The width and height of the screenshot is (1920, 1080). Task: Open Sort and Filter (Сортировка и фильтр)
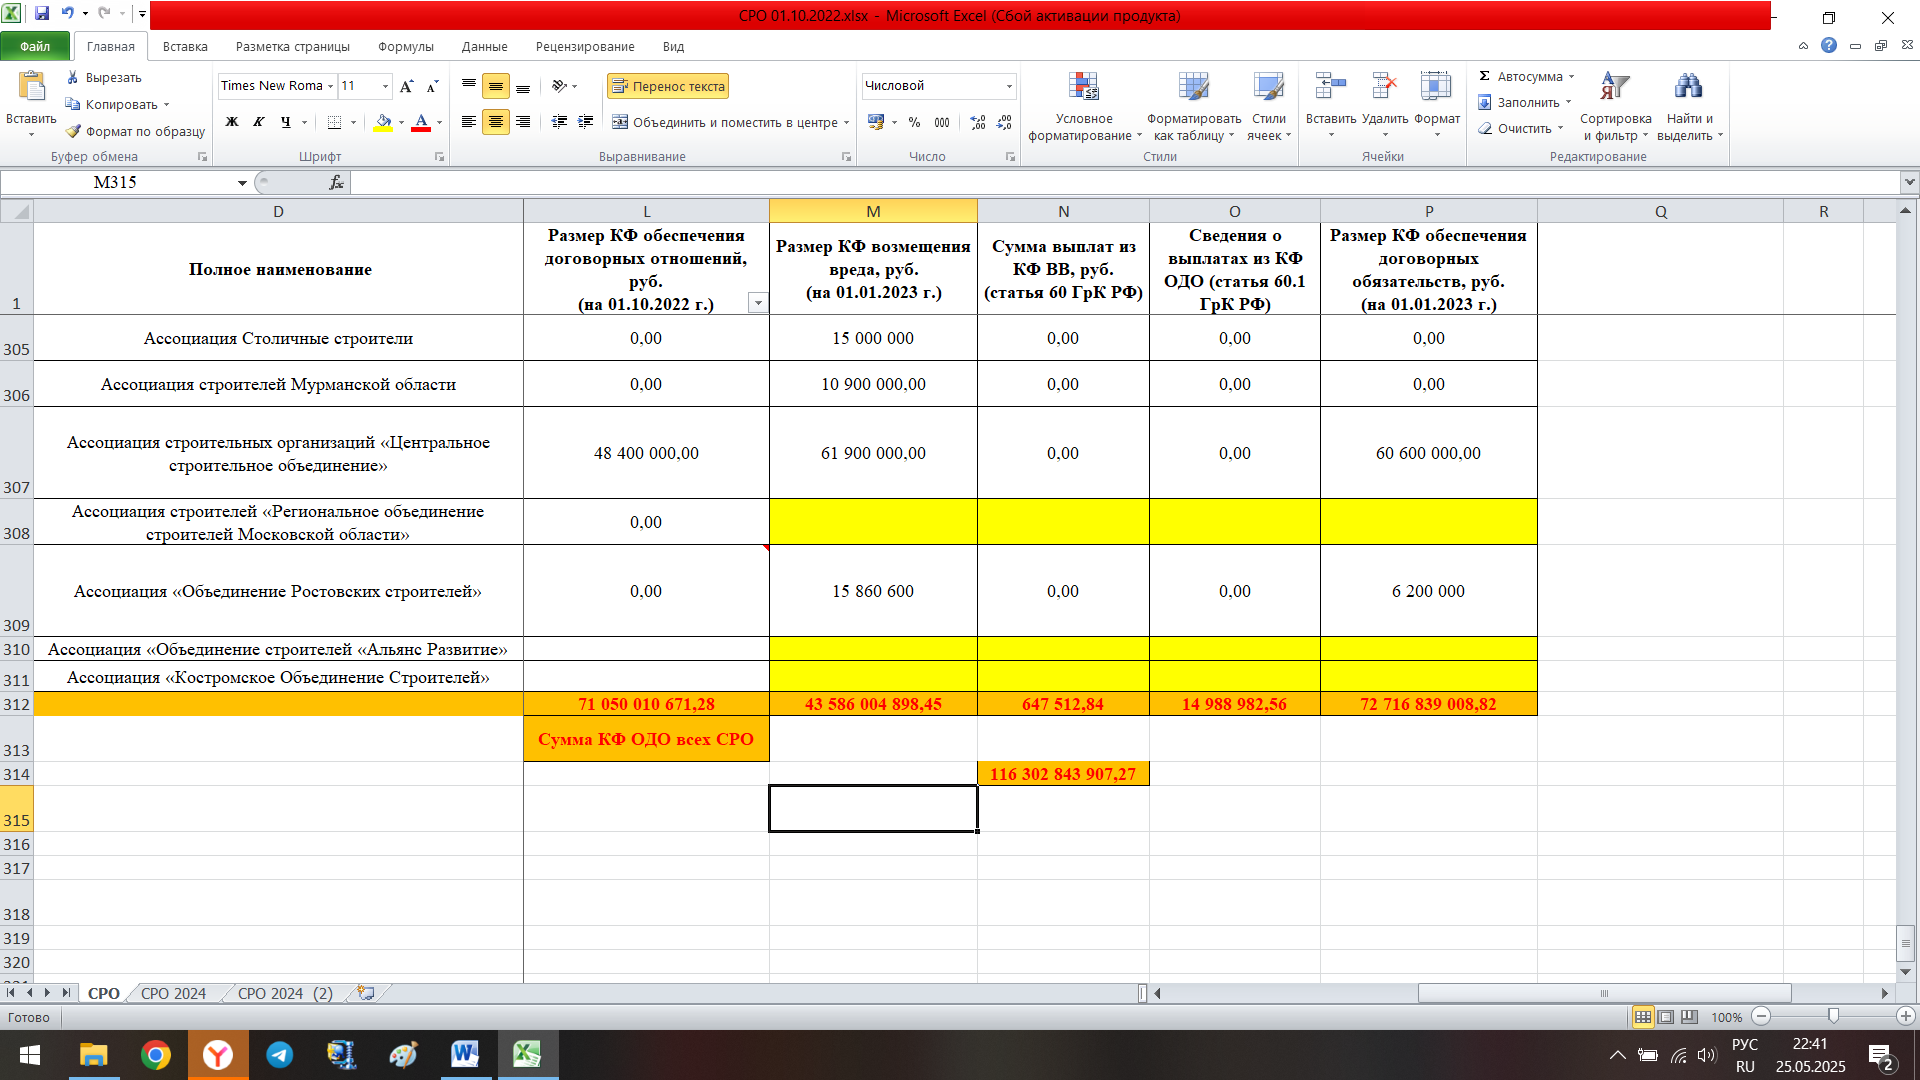click(1615, 107)
